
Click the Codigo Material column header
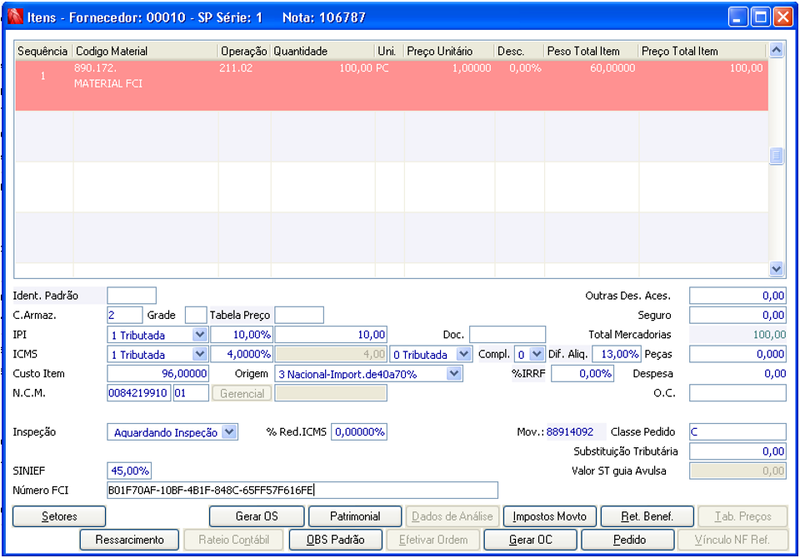tap(145, 51)
